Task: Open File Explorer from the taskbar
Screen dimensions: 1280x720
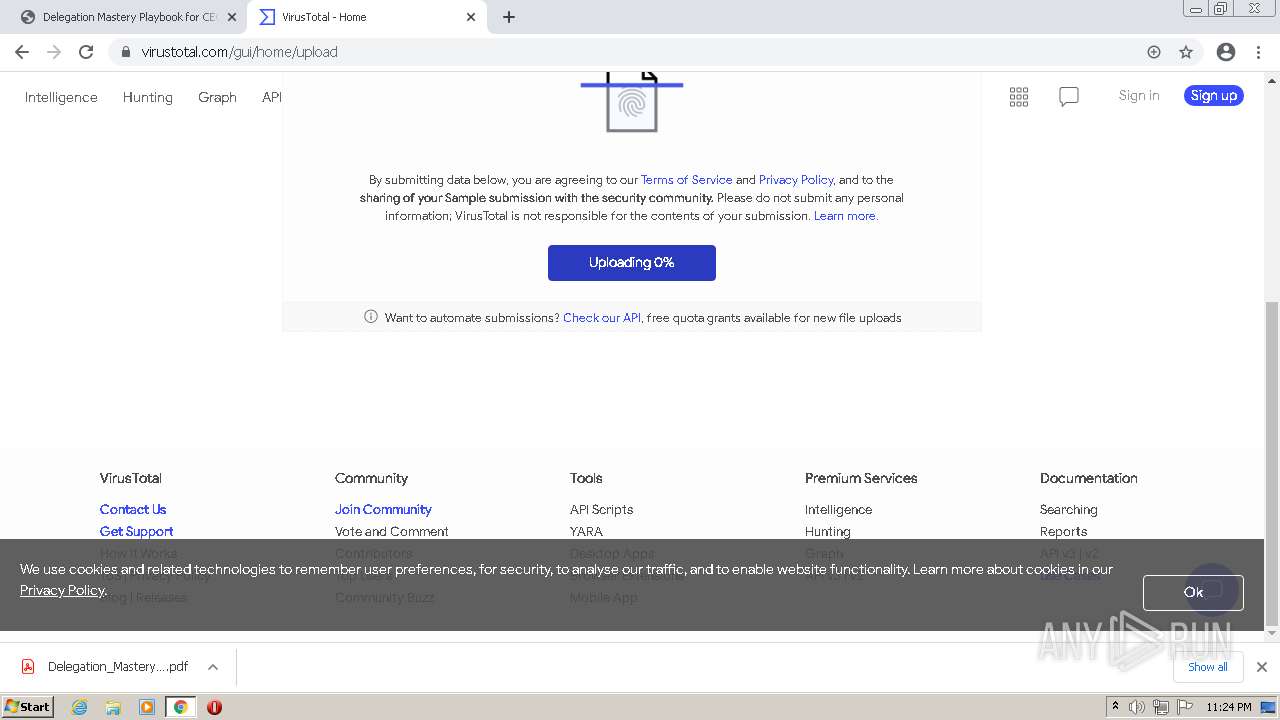Action: click(113, 707)
